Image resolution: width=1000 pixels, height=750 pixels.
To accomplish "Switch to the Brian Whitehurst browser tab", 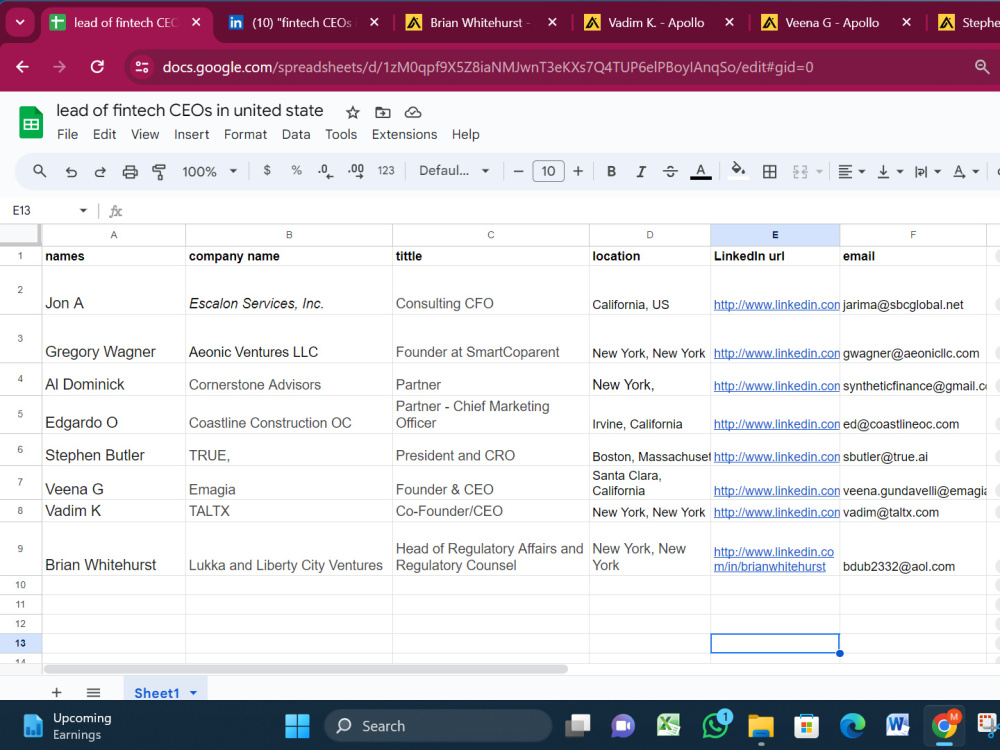I will (x=480, y=23).
